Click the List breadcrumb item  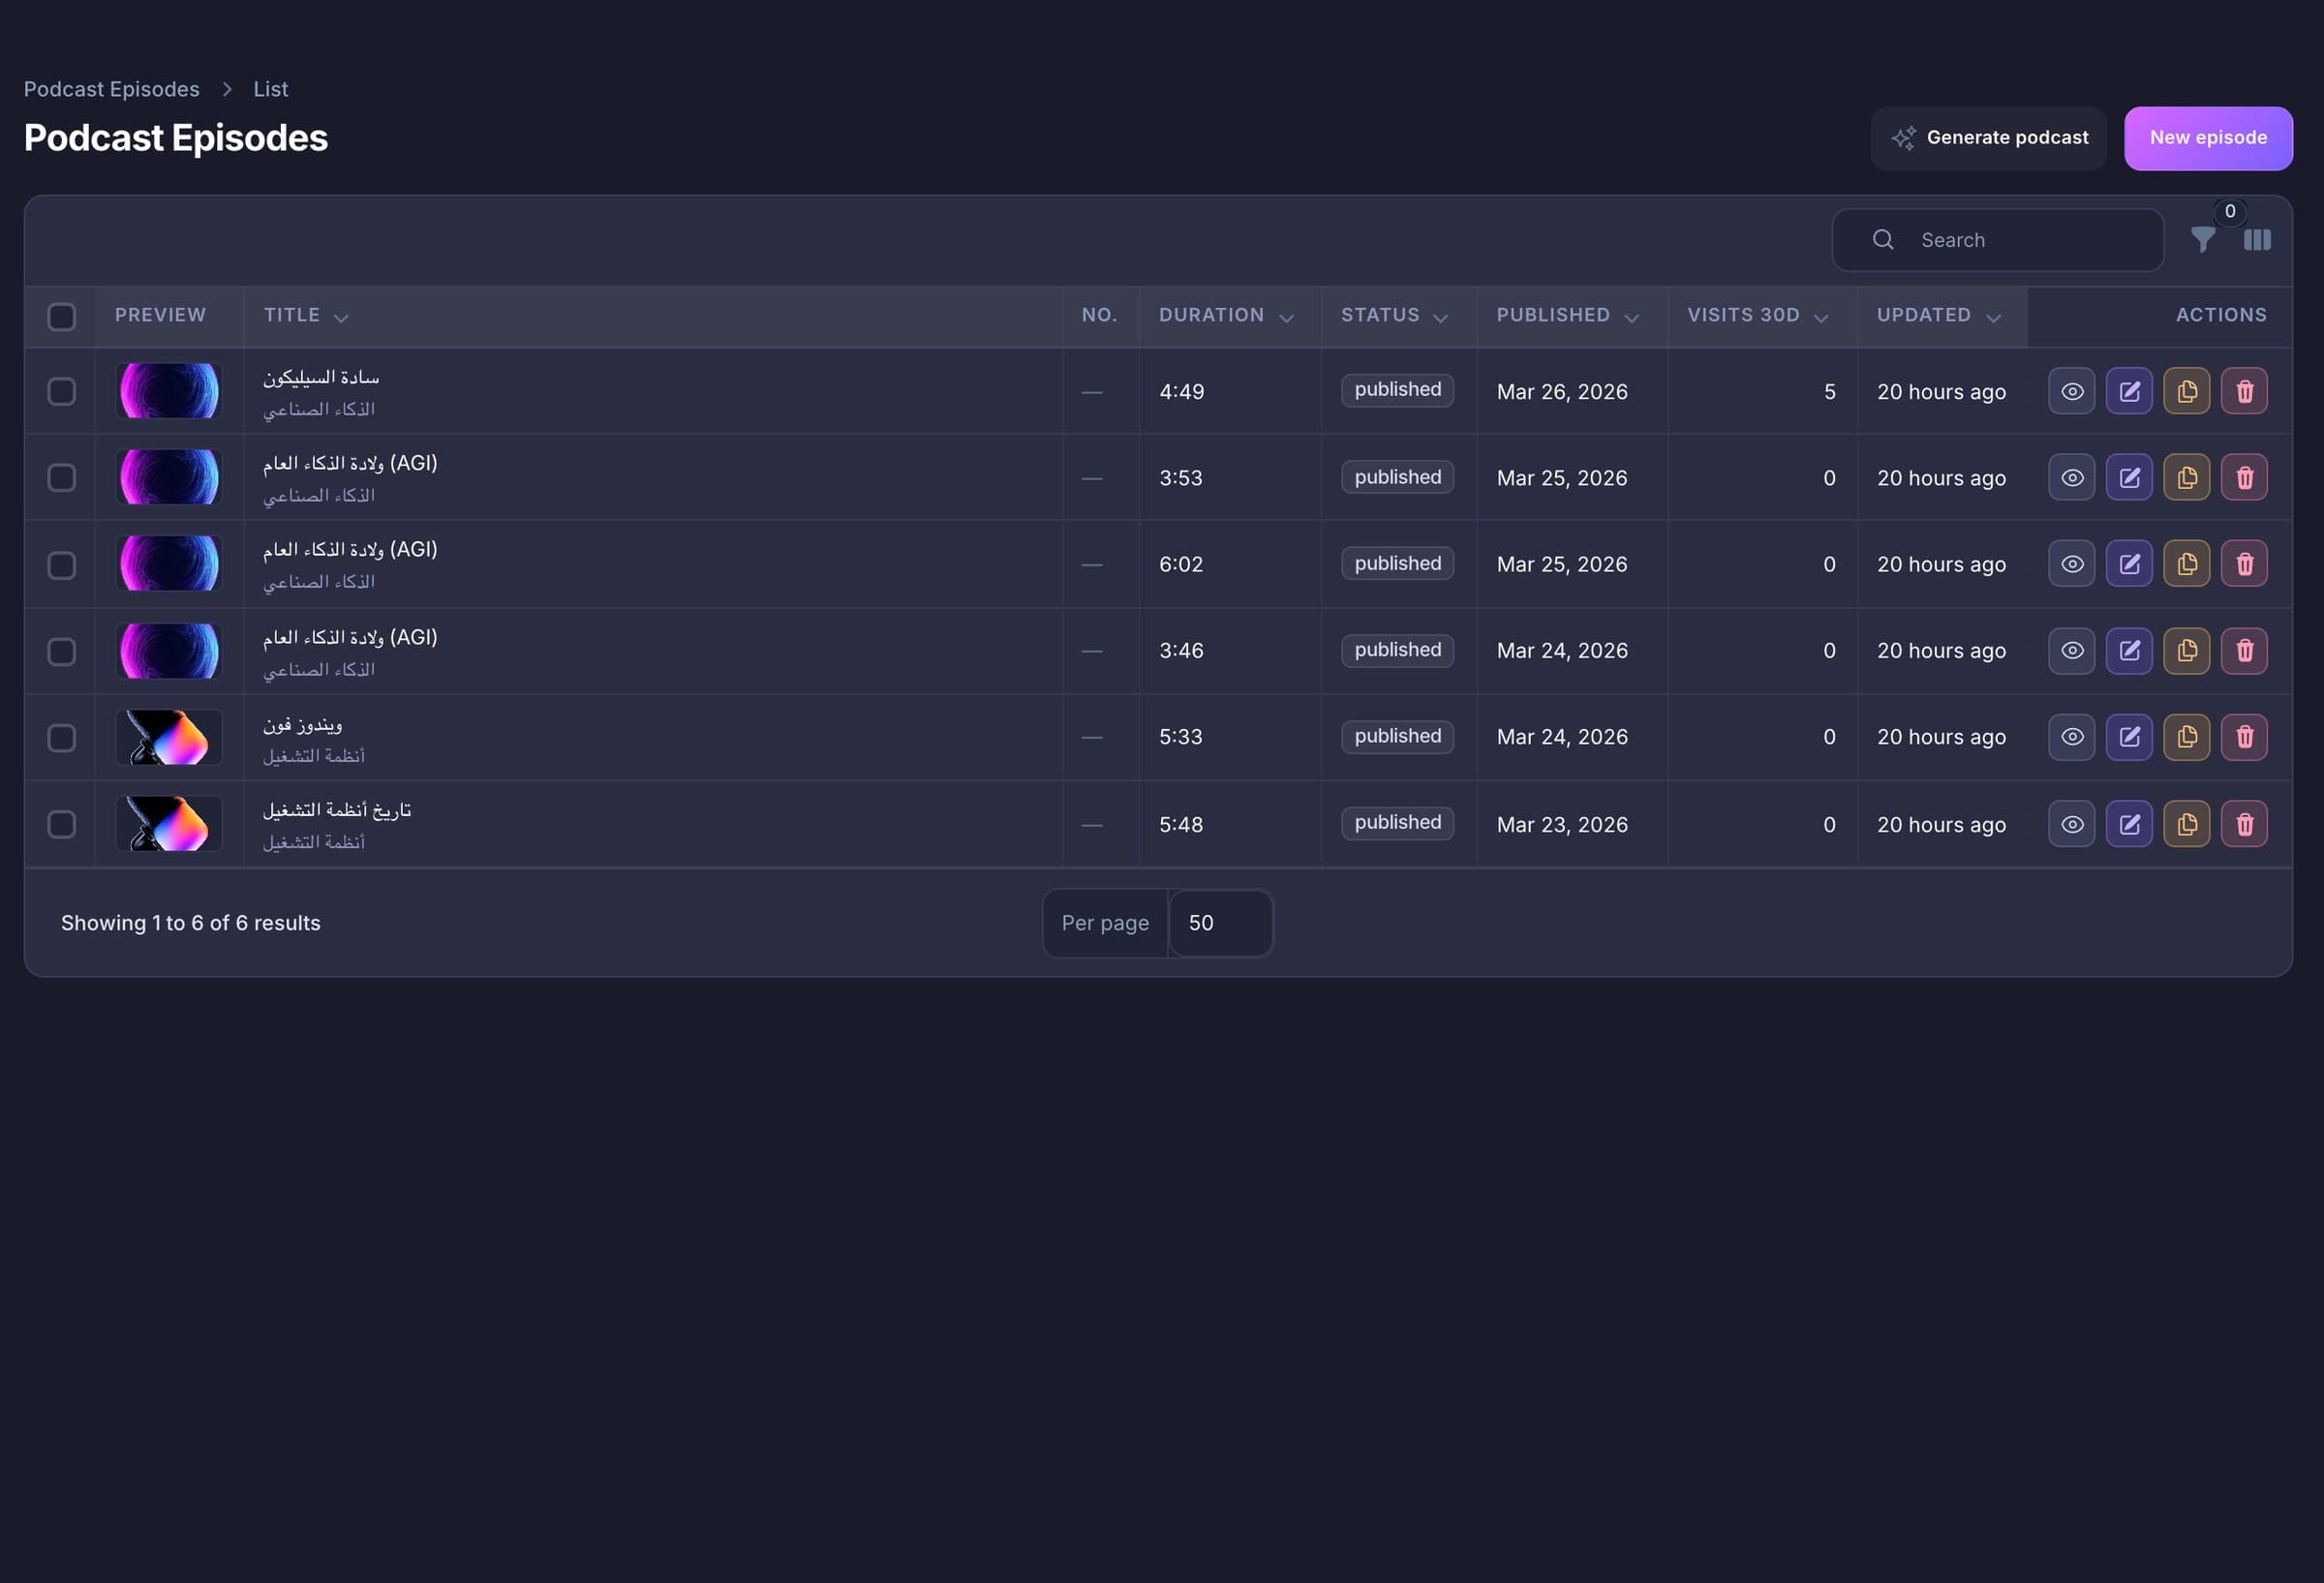(271, 89)
